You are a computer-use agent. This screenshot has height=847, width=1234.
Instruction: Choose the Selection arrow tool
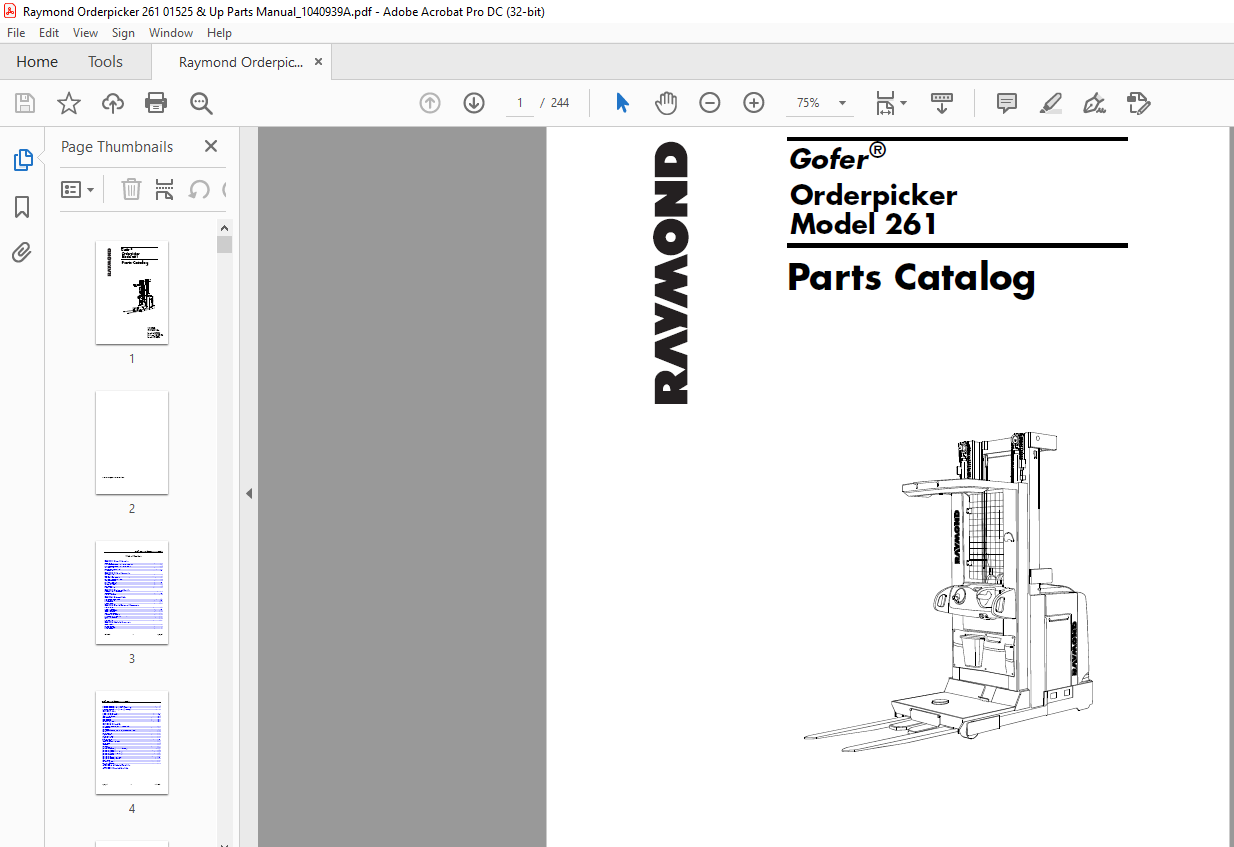click(622, 103)
